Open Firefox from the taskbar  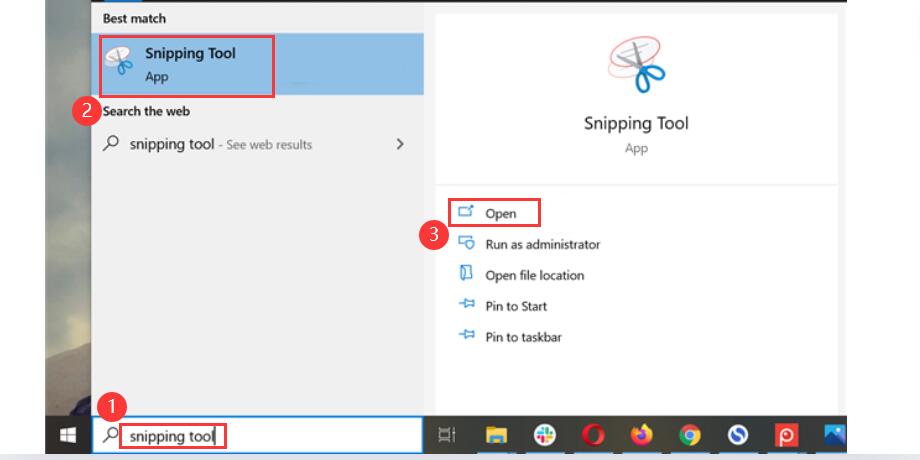coord(642,435)
